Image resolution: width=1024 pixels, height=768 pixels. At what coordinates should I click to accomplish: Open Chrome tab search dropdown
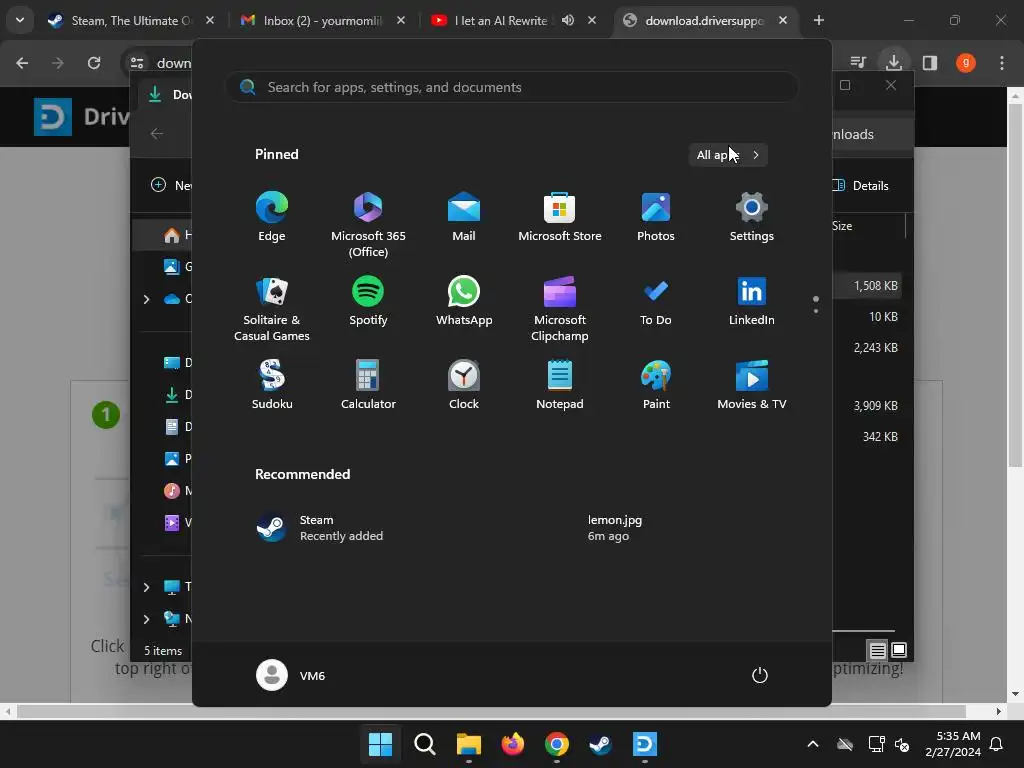pyautogui.click(x=20, y=20)
